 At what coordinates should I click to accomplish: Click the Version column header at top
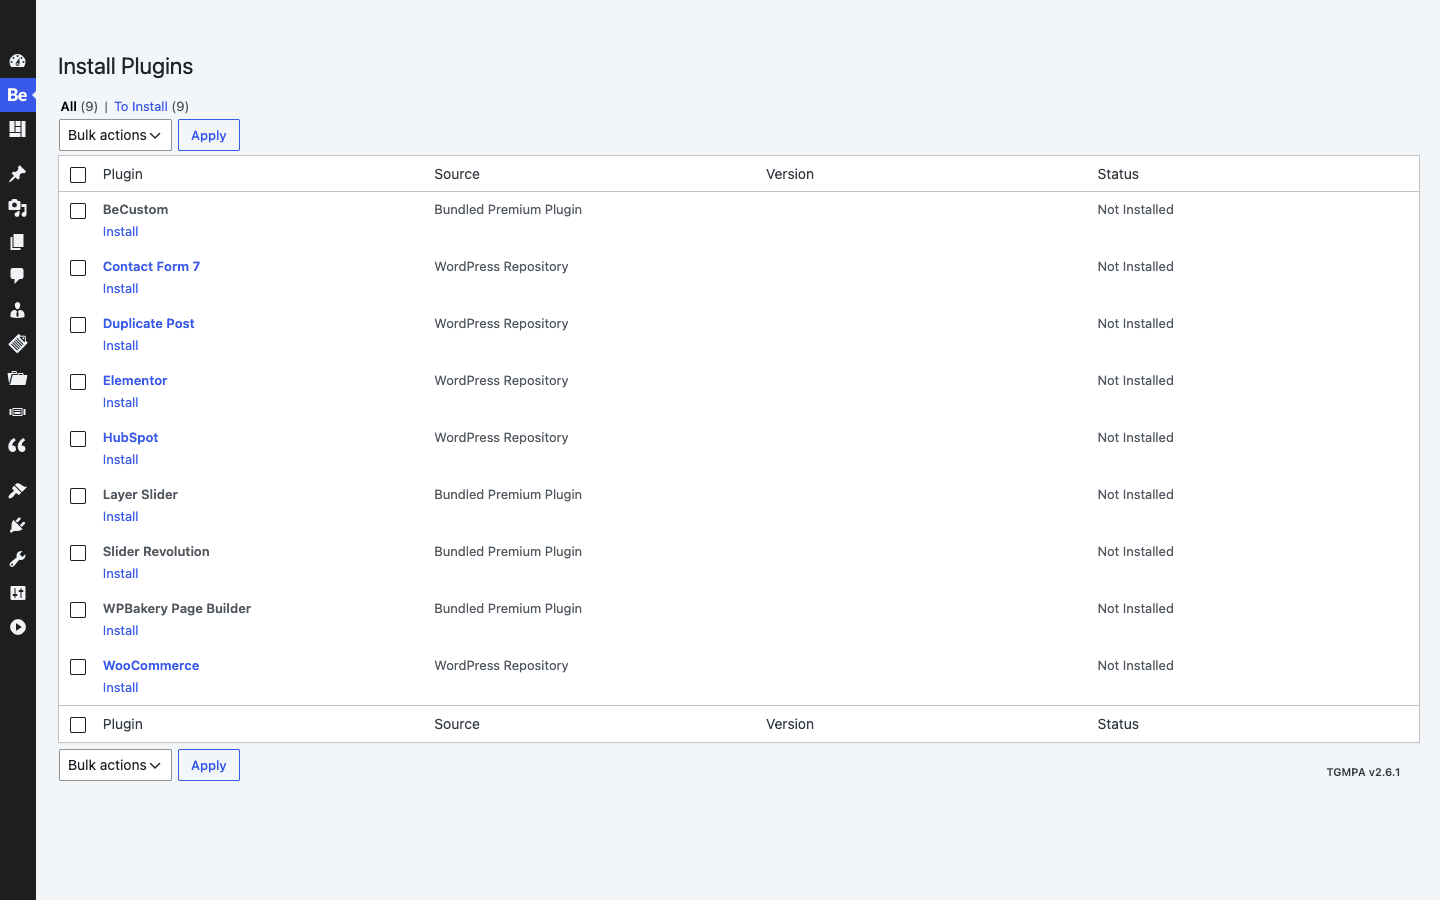(x=790, y=174)
